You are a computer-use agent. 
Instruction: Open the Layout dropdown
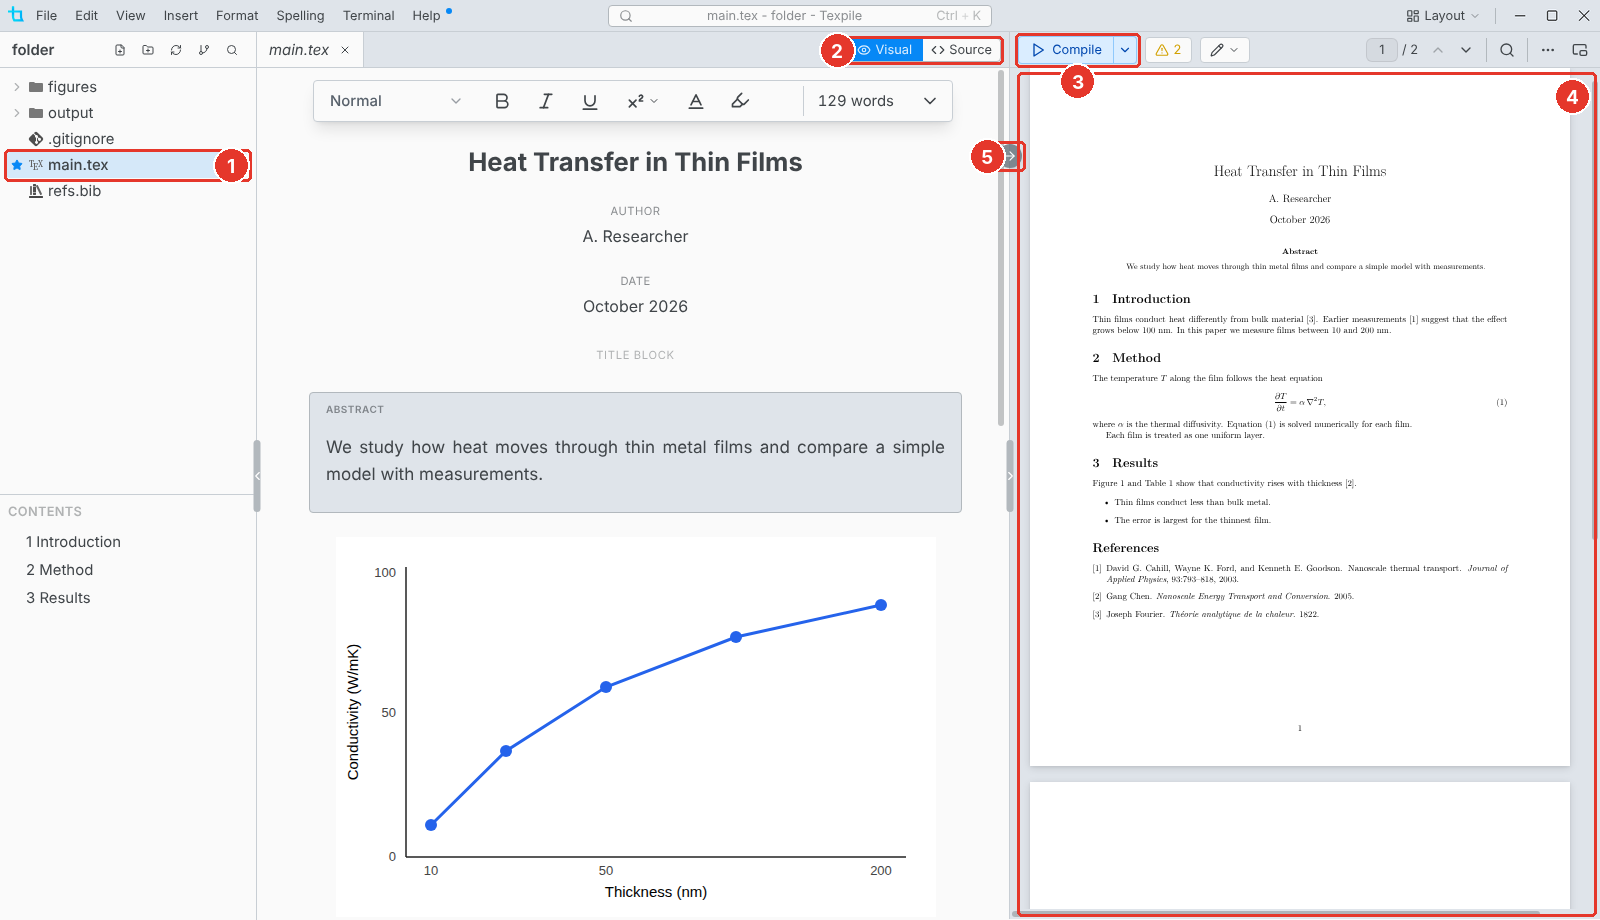tap(1442, 16)
